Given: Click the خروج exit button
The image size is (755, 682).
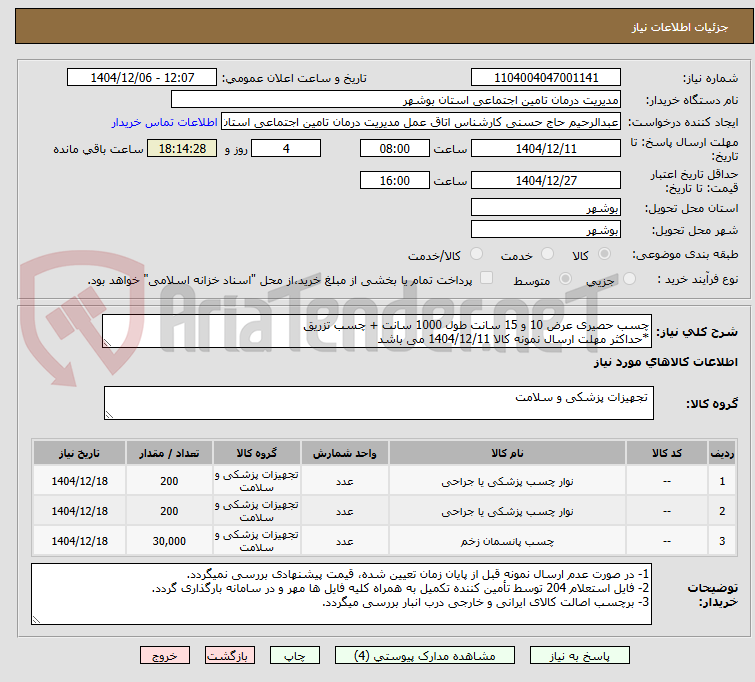Looking at the screenshot, I should [165, 656].
